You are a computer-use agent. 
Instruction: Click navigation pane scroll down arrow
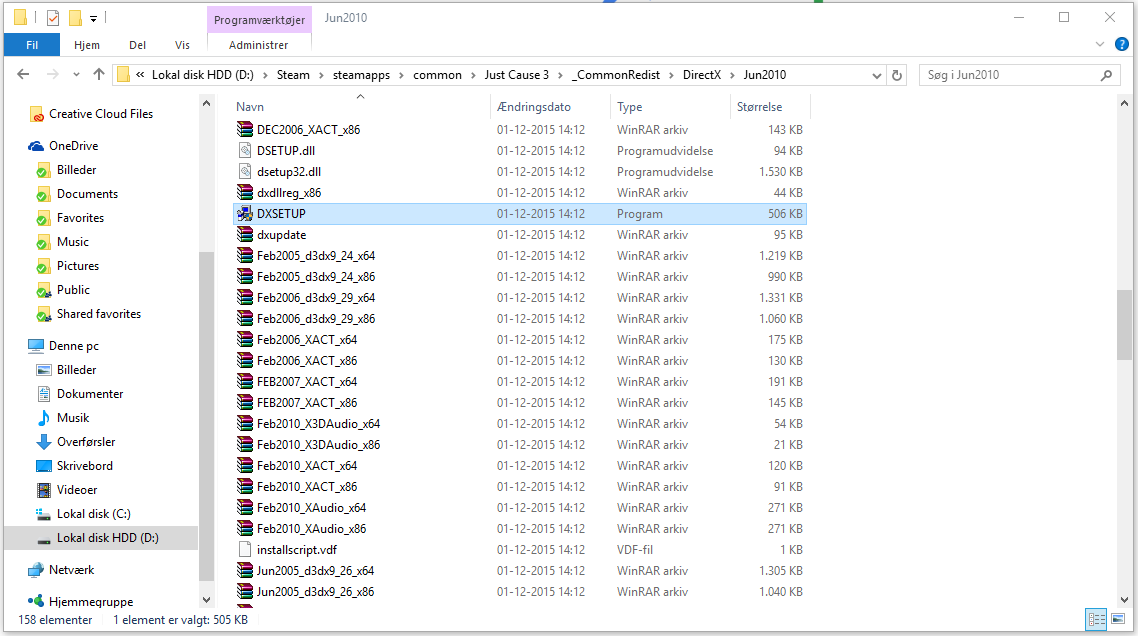point(206,600)
